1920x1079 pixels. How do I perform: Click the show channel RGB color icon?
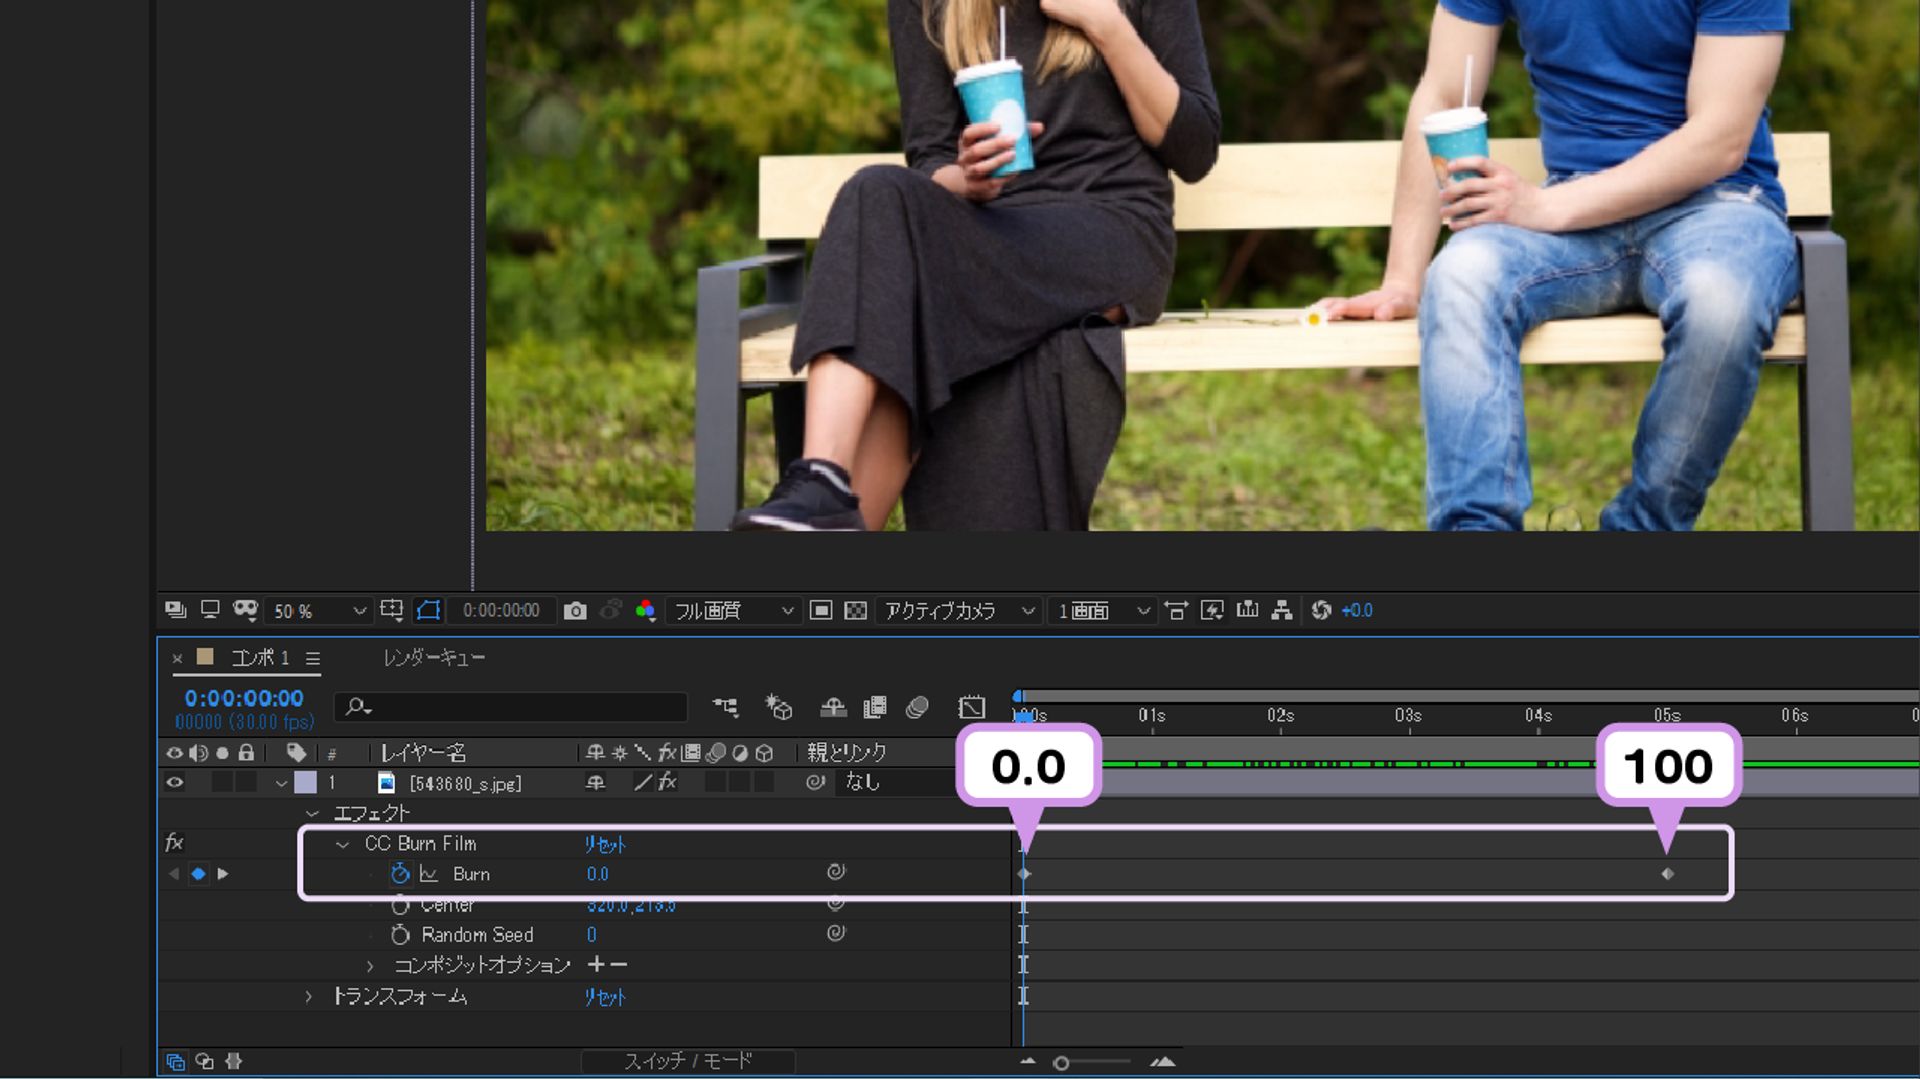point(645,611)
